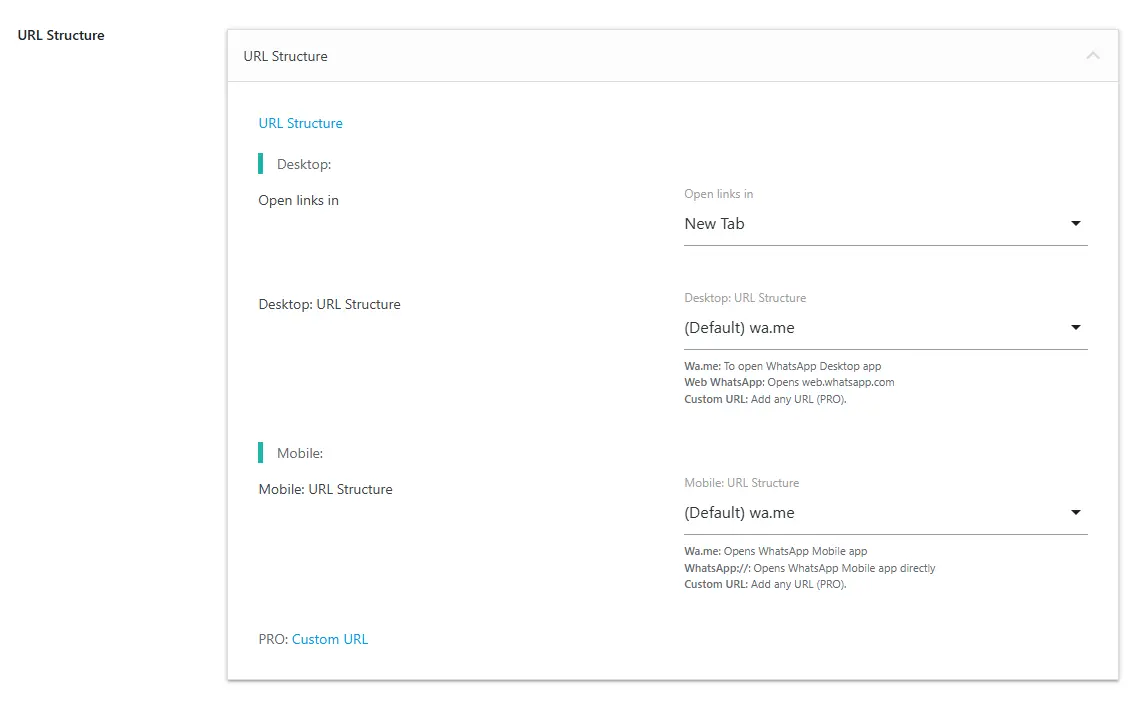The width and height of the screenshot is (1146, 702).
Task: Expand Desktop URL Structure dropdown arrow
Action: (x=1075, y=328)
